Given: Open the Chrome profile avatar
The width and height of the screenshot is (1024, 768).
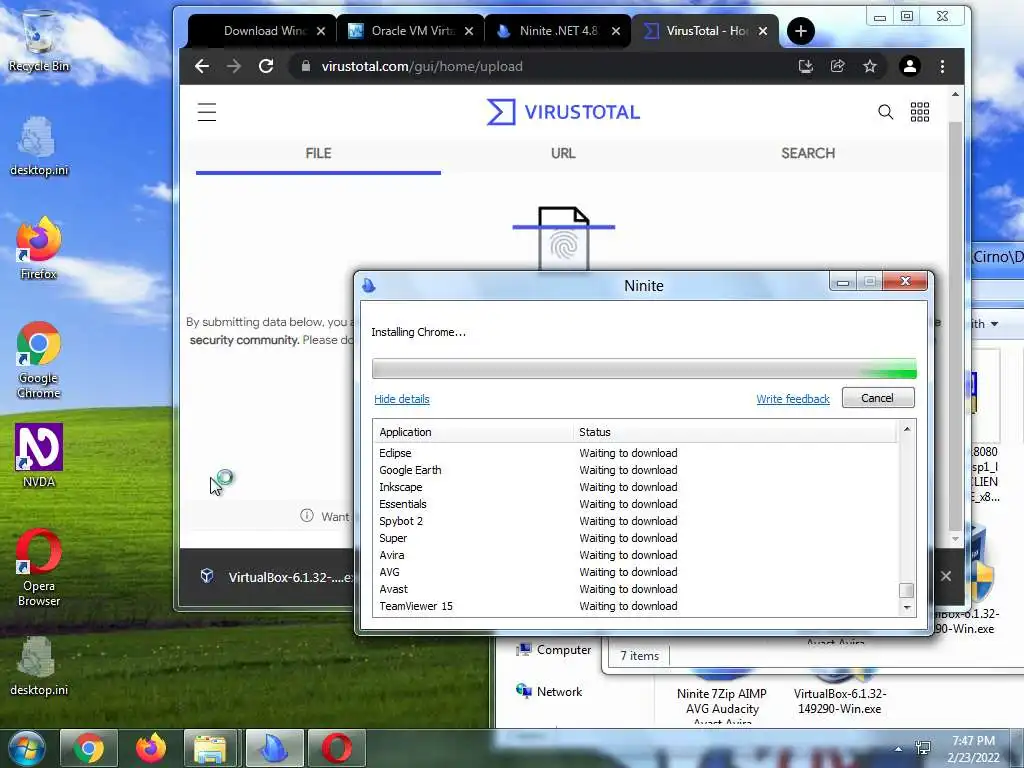Looking at the screenshot, I should tap(910, 66).
